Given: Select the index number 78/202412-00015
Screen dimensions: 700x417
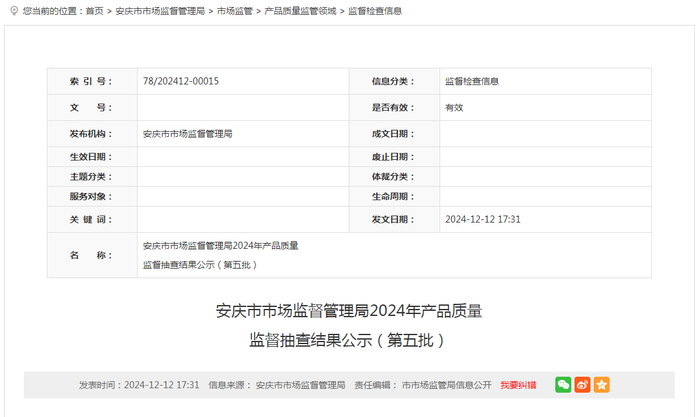Looking at the screenshot, I should pos(181,81).
